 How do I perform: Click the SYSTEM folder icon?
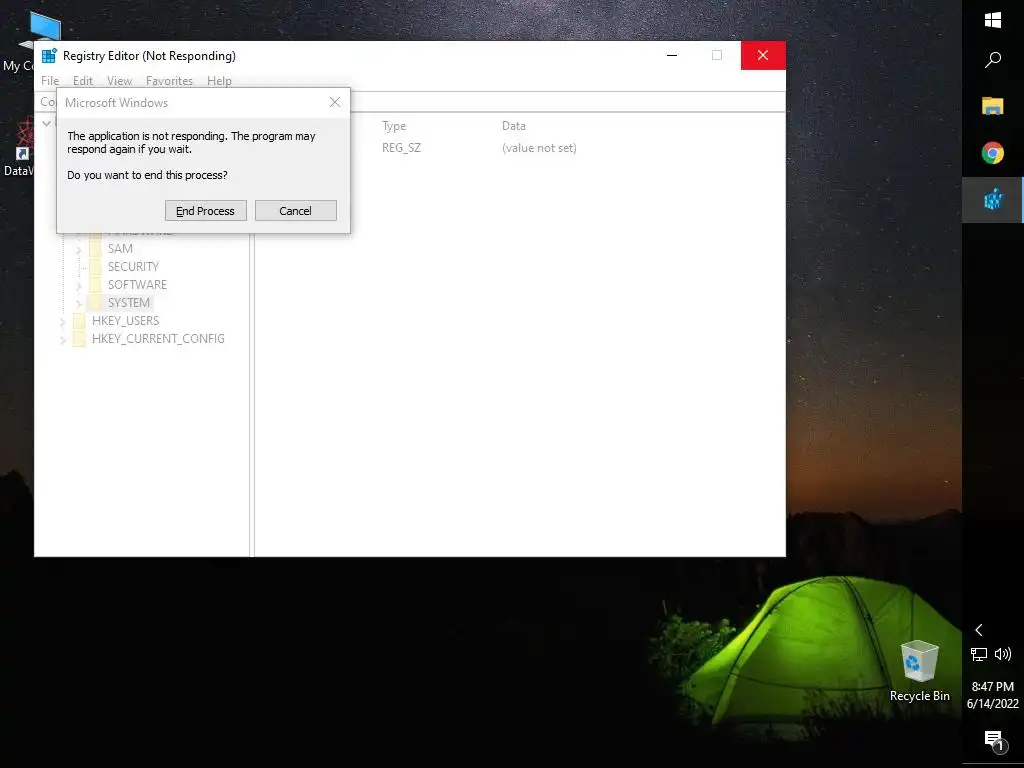click(x=95, y=303)
